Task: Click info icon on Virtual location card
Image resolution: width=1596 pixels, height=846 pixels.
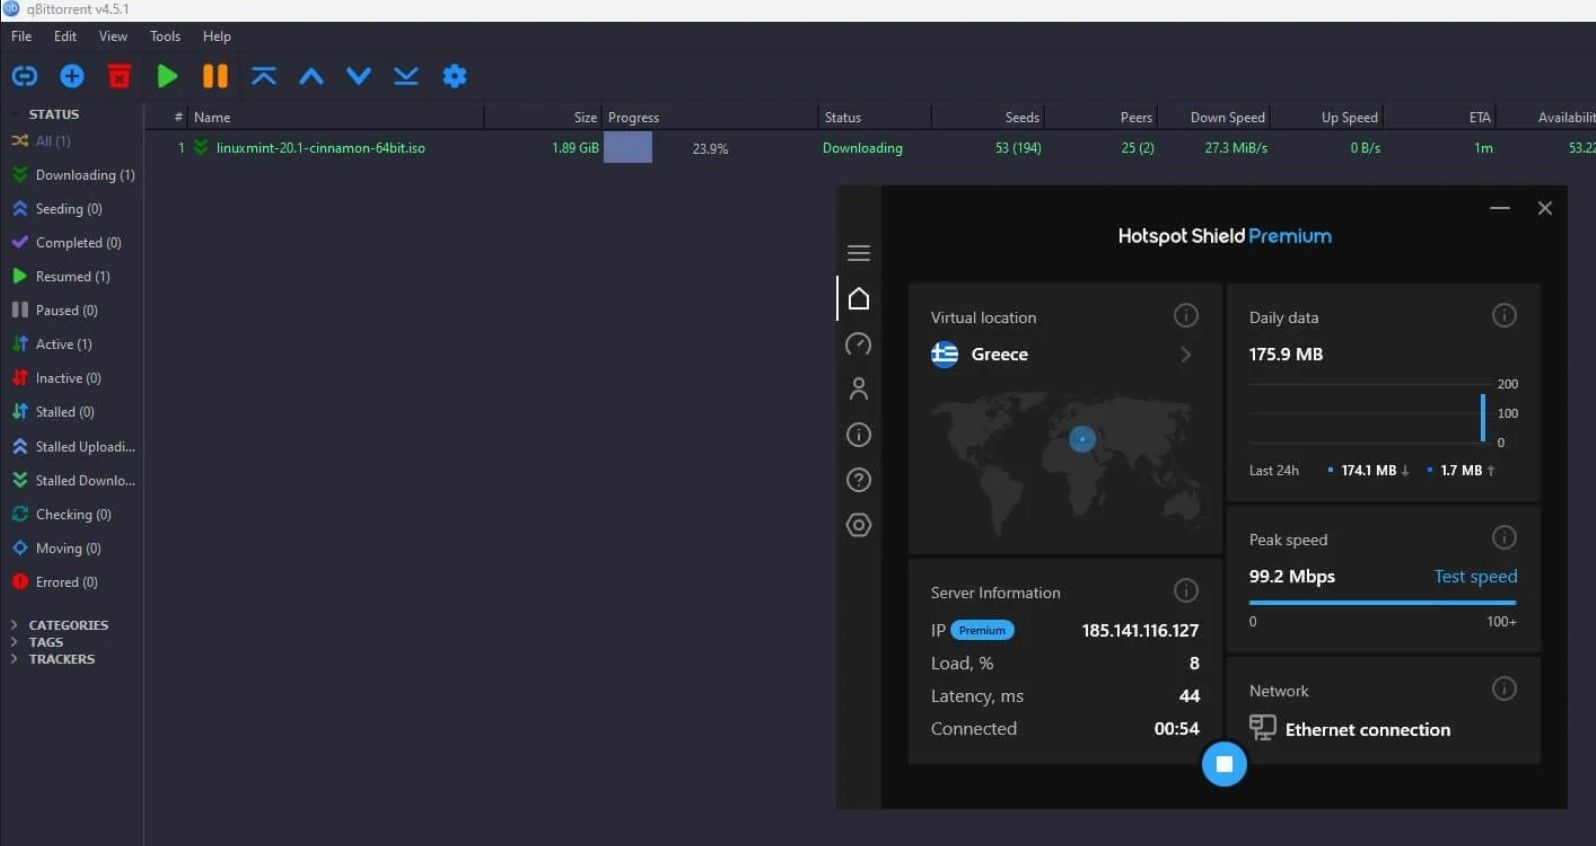Action: click(x=1186, y=316)
